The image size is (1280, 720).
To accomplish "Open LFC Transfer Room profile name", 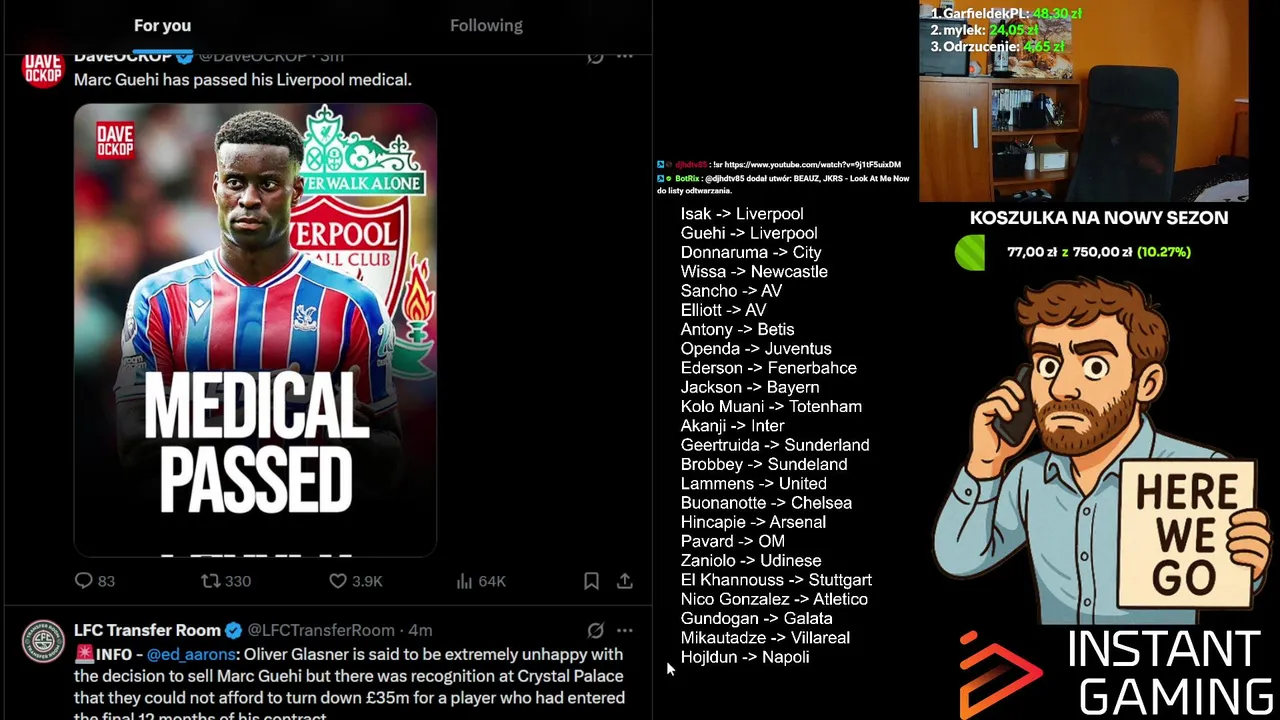I will point(147,630).
